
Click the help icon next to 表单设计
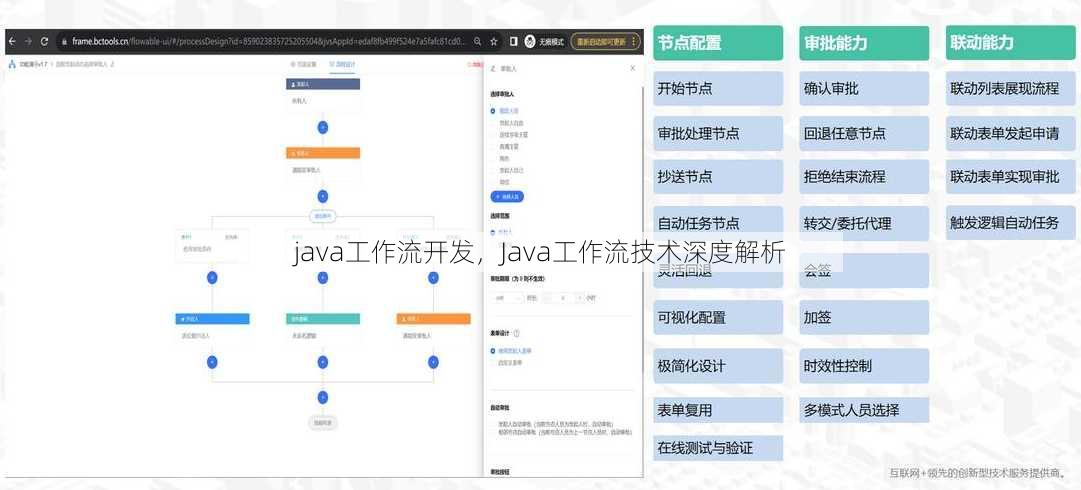tap(516, 333)
